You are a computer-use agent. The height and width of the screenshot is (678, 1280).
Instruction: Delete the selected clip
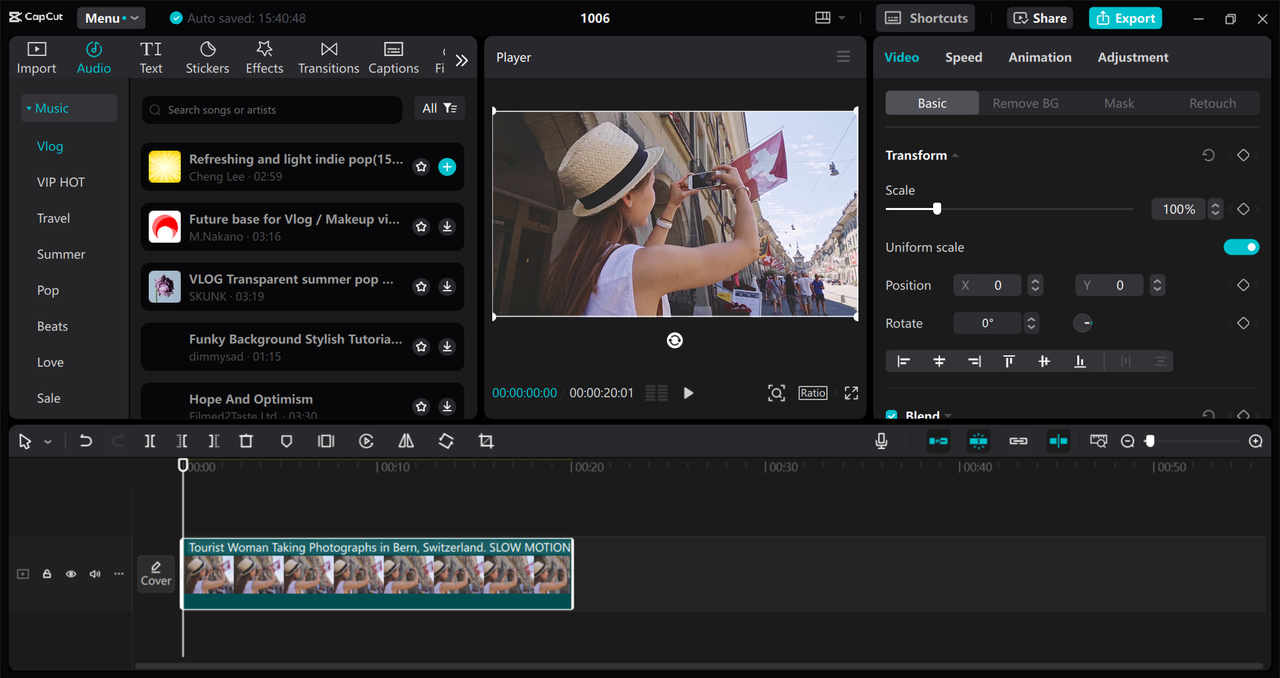pyautogui.click(x=246, y=441)
